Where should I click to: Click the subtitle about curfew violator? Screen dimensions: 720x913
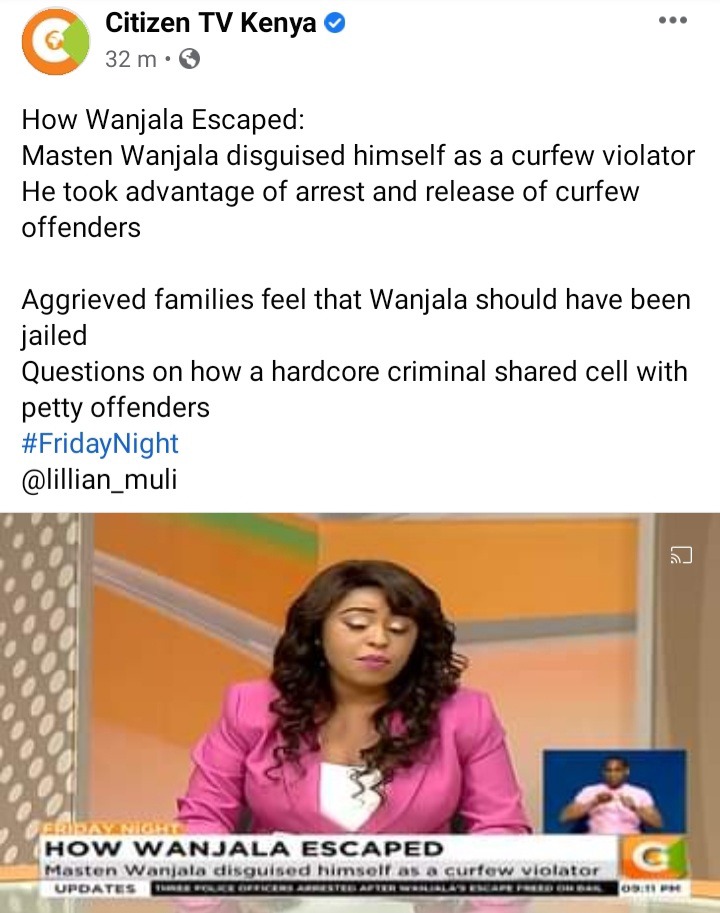[x=322, y=870]
